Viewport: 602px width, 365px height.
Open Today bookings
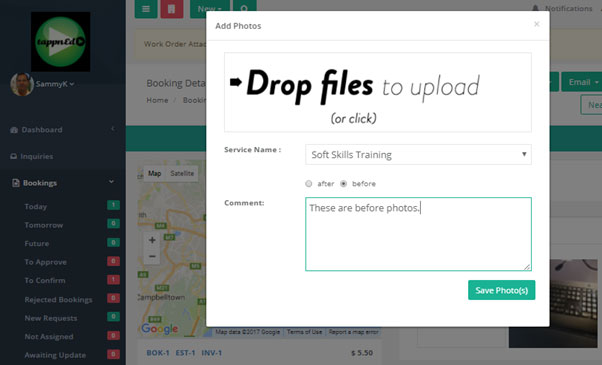(36, 206)
